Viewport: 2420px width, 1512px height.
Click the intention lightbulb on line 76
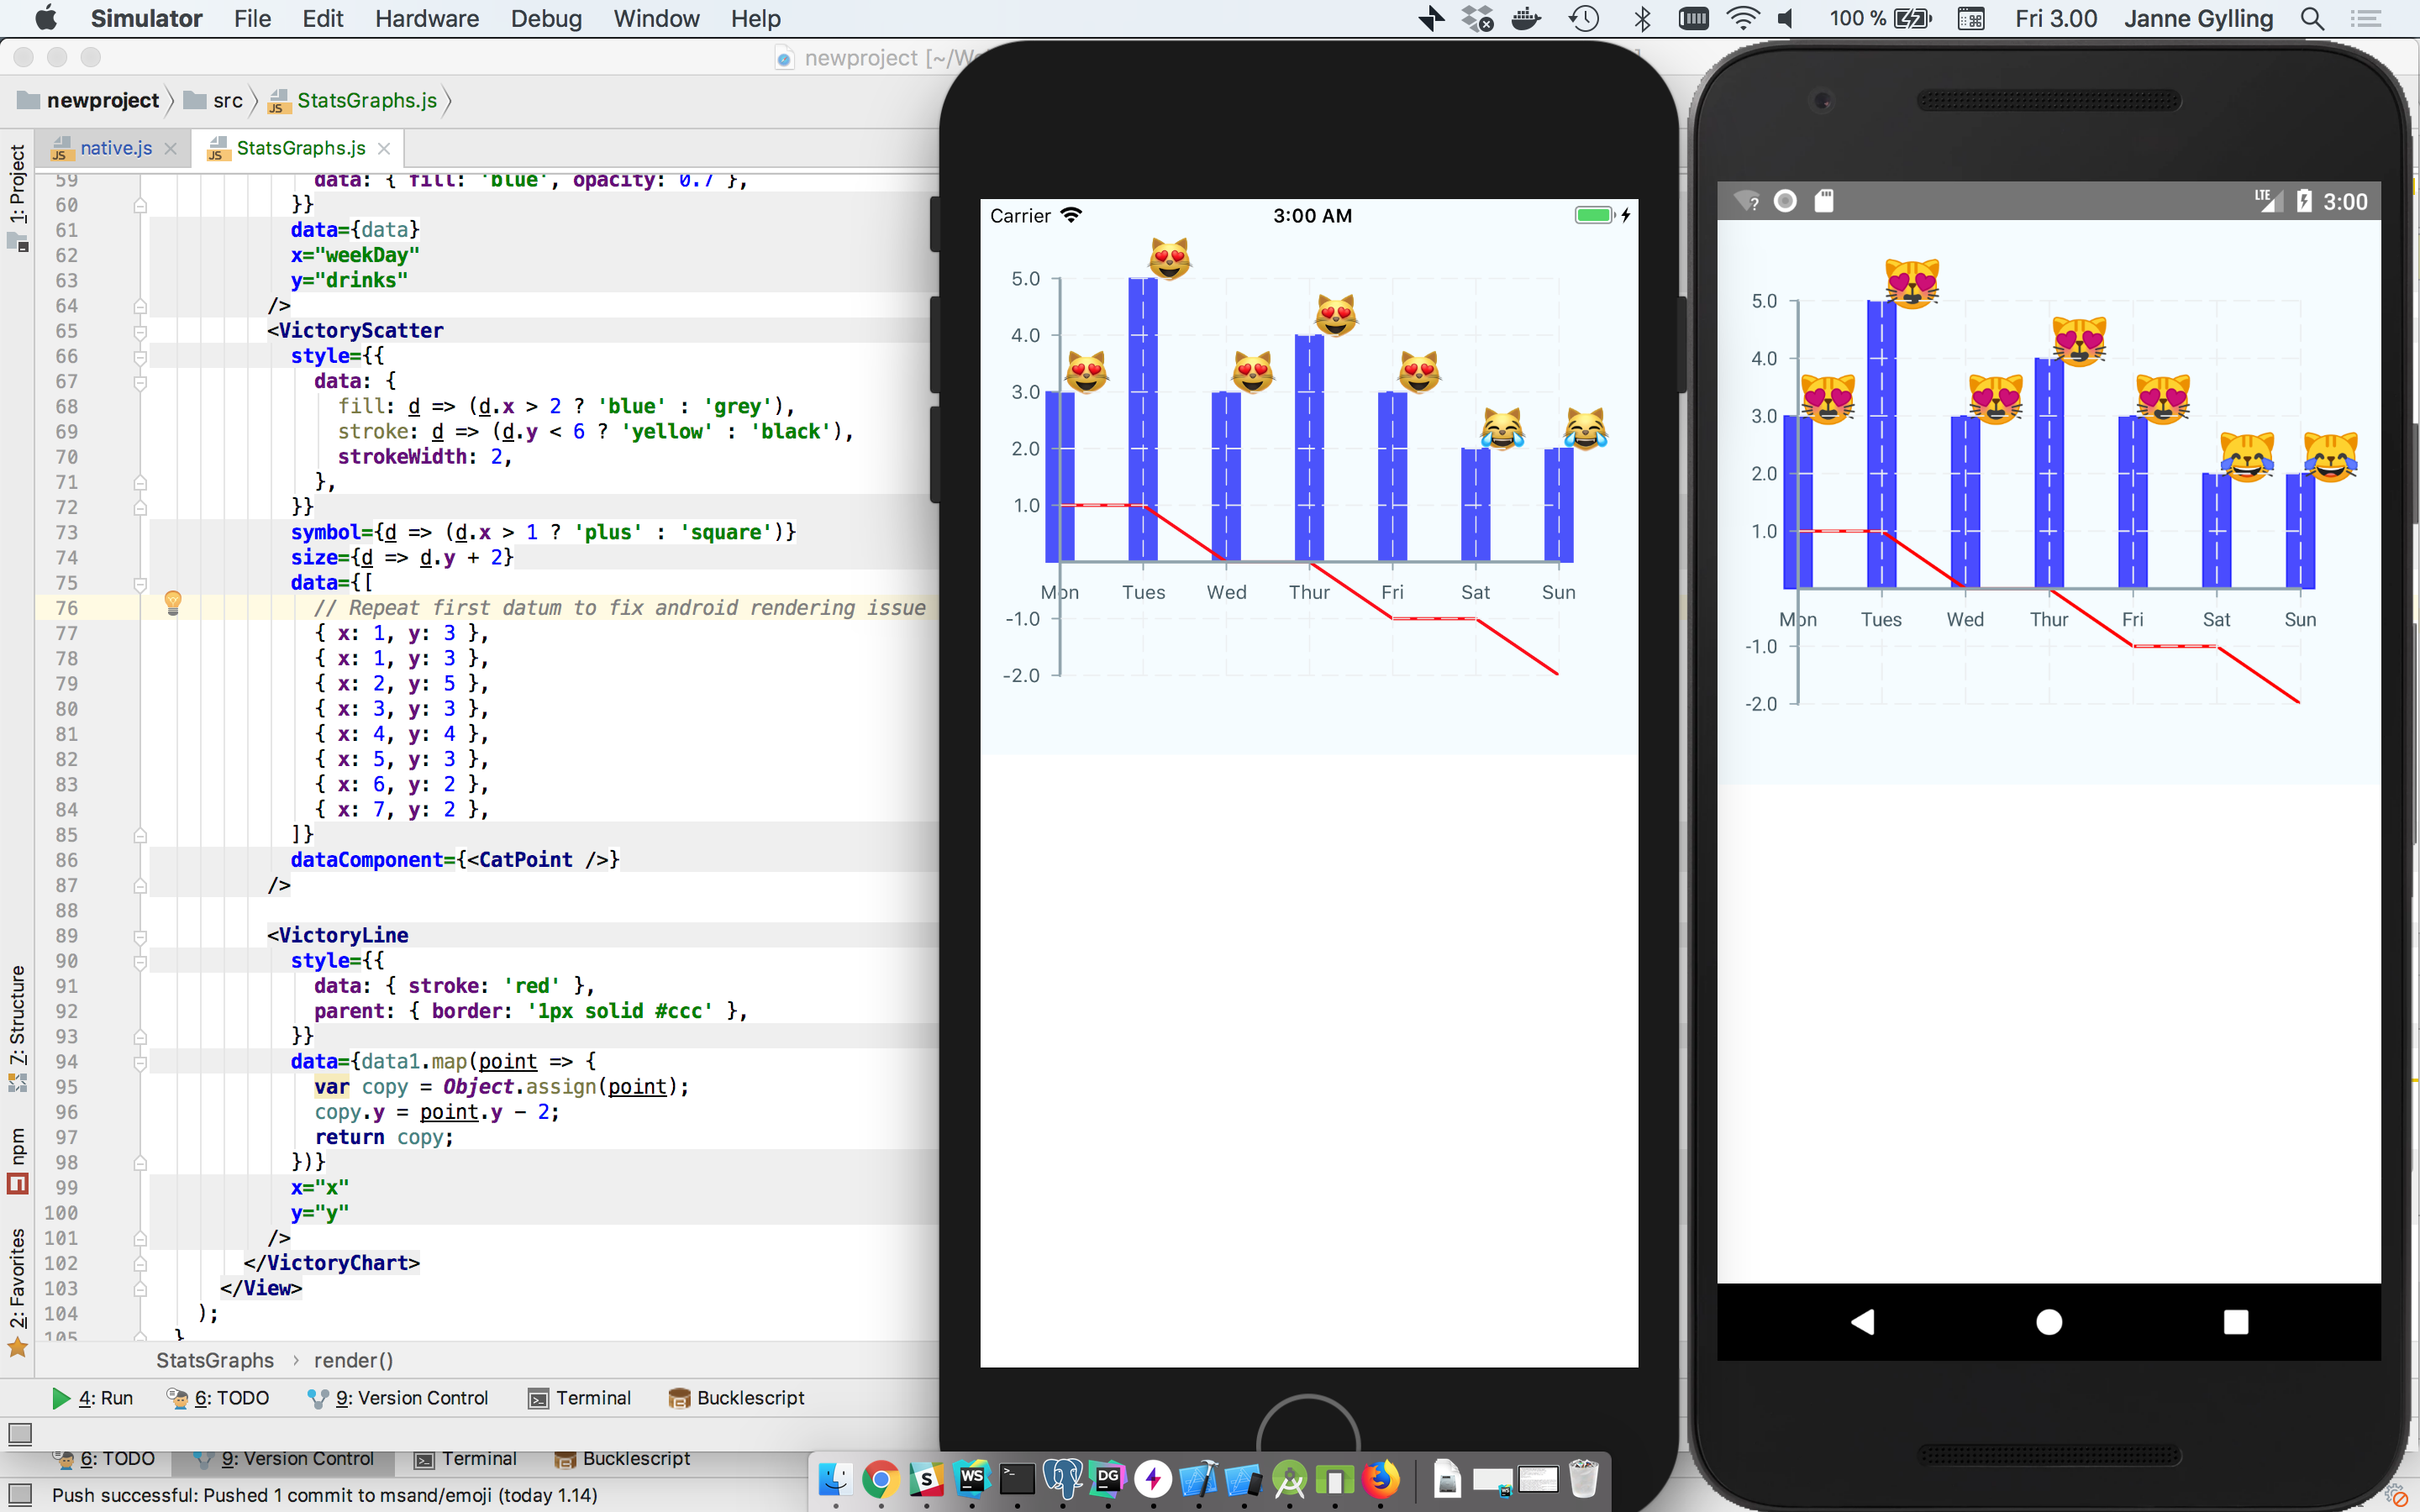[173, 602]
